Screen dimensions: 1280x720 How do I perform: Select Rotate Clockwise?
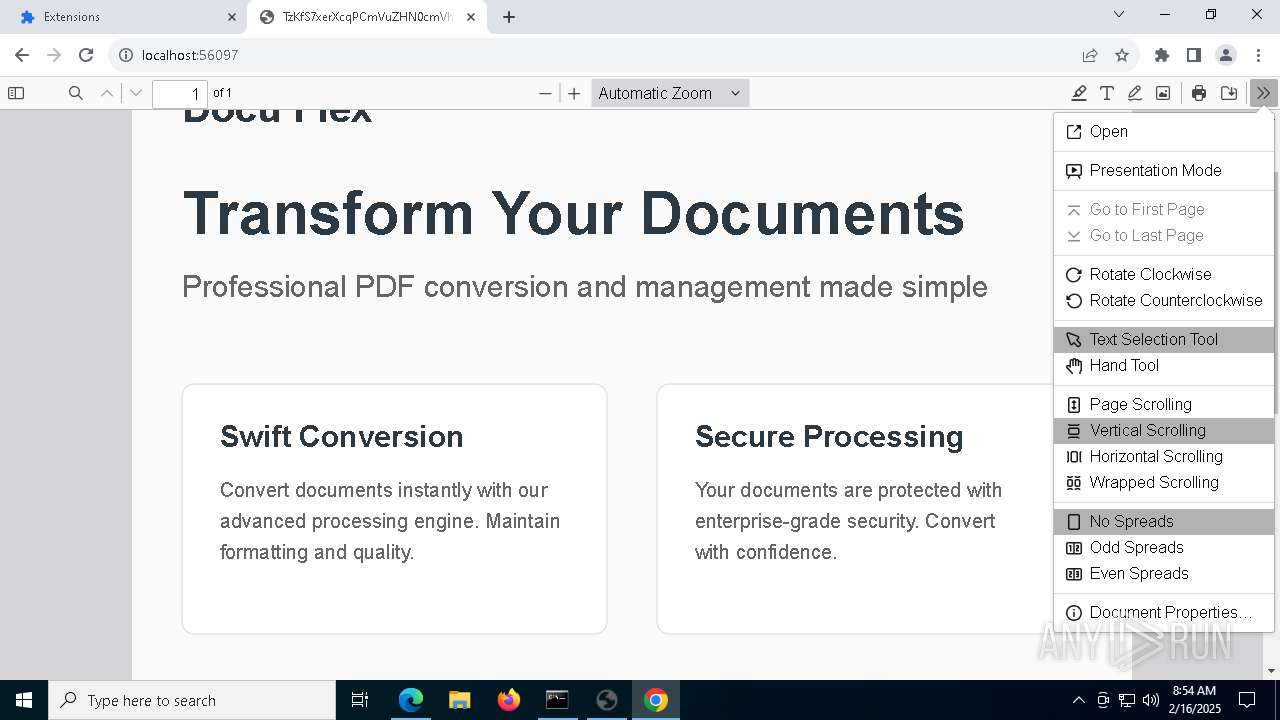click(1164, 274)
